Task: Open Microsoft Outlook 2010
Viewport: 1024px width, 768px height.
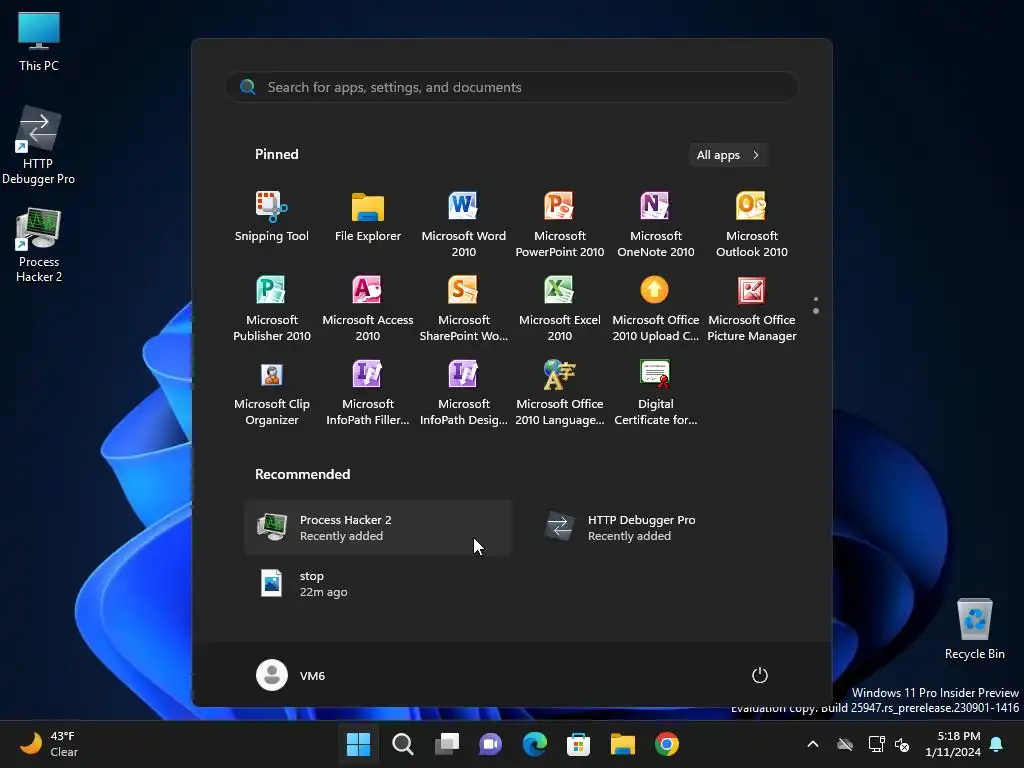Action: [x=752, y=224]
